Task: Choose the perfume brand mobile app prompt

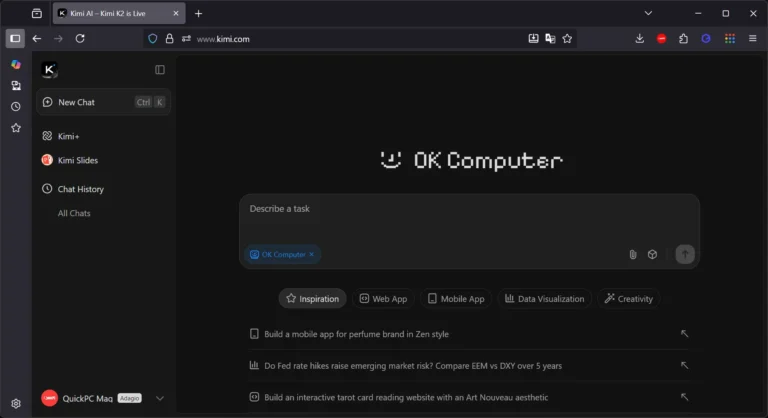Action: tap(469, 334)
